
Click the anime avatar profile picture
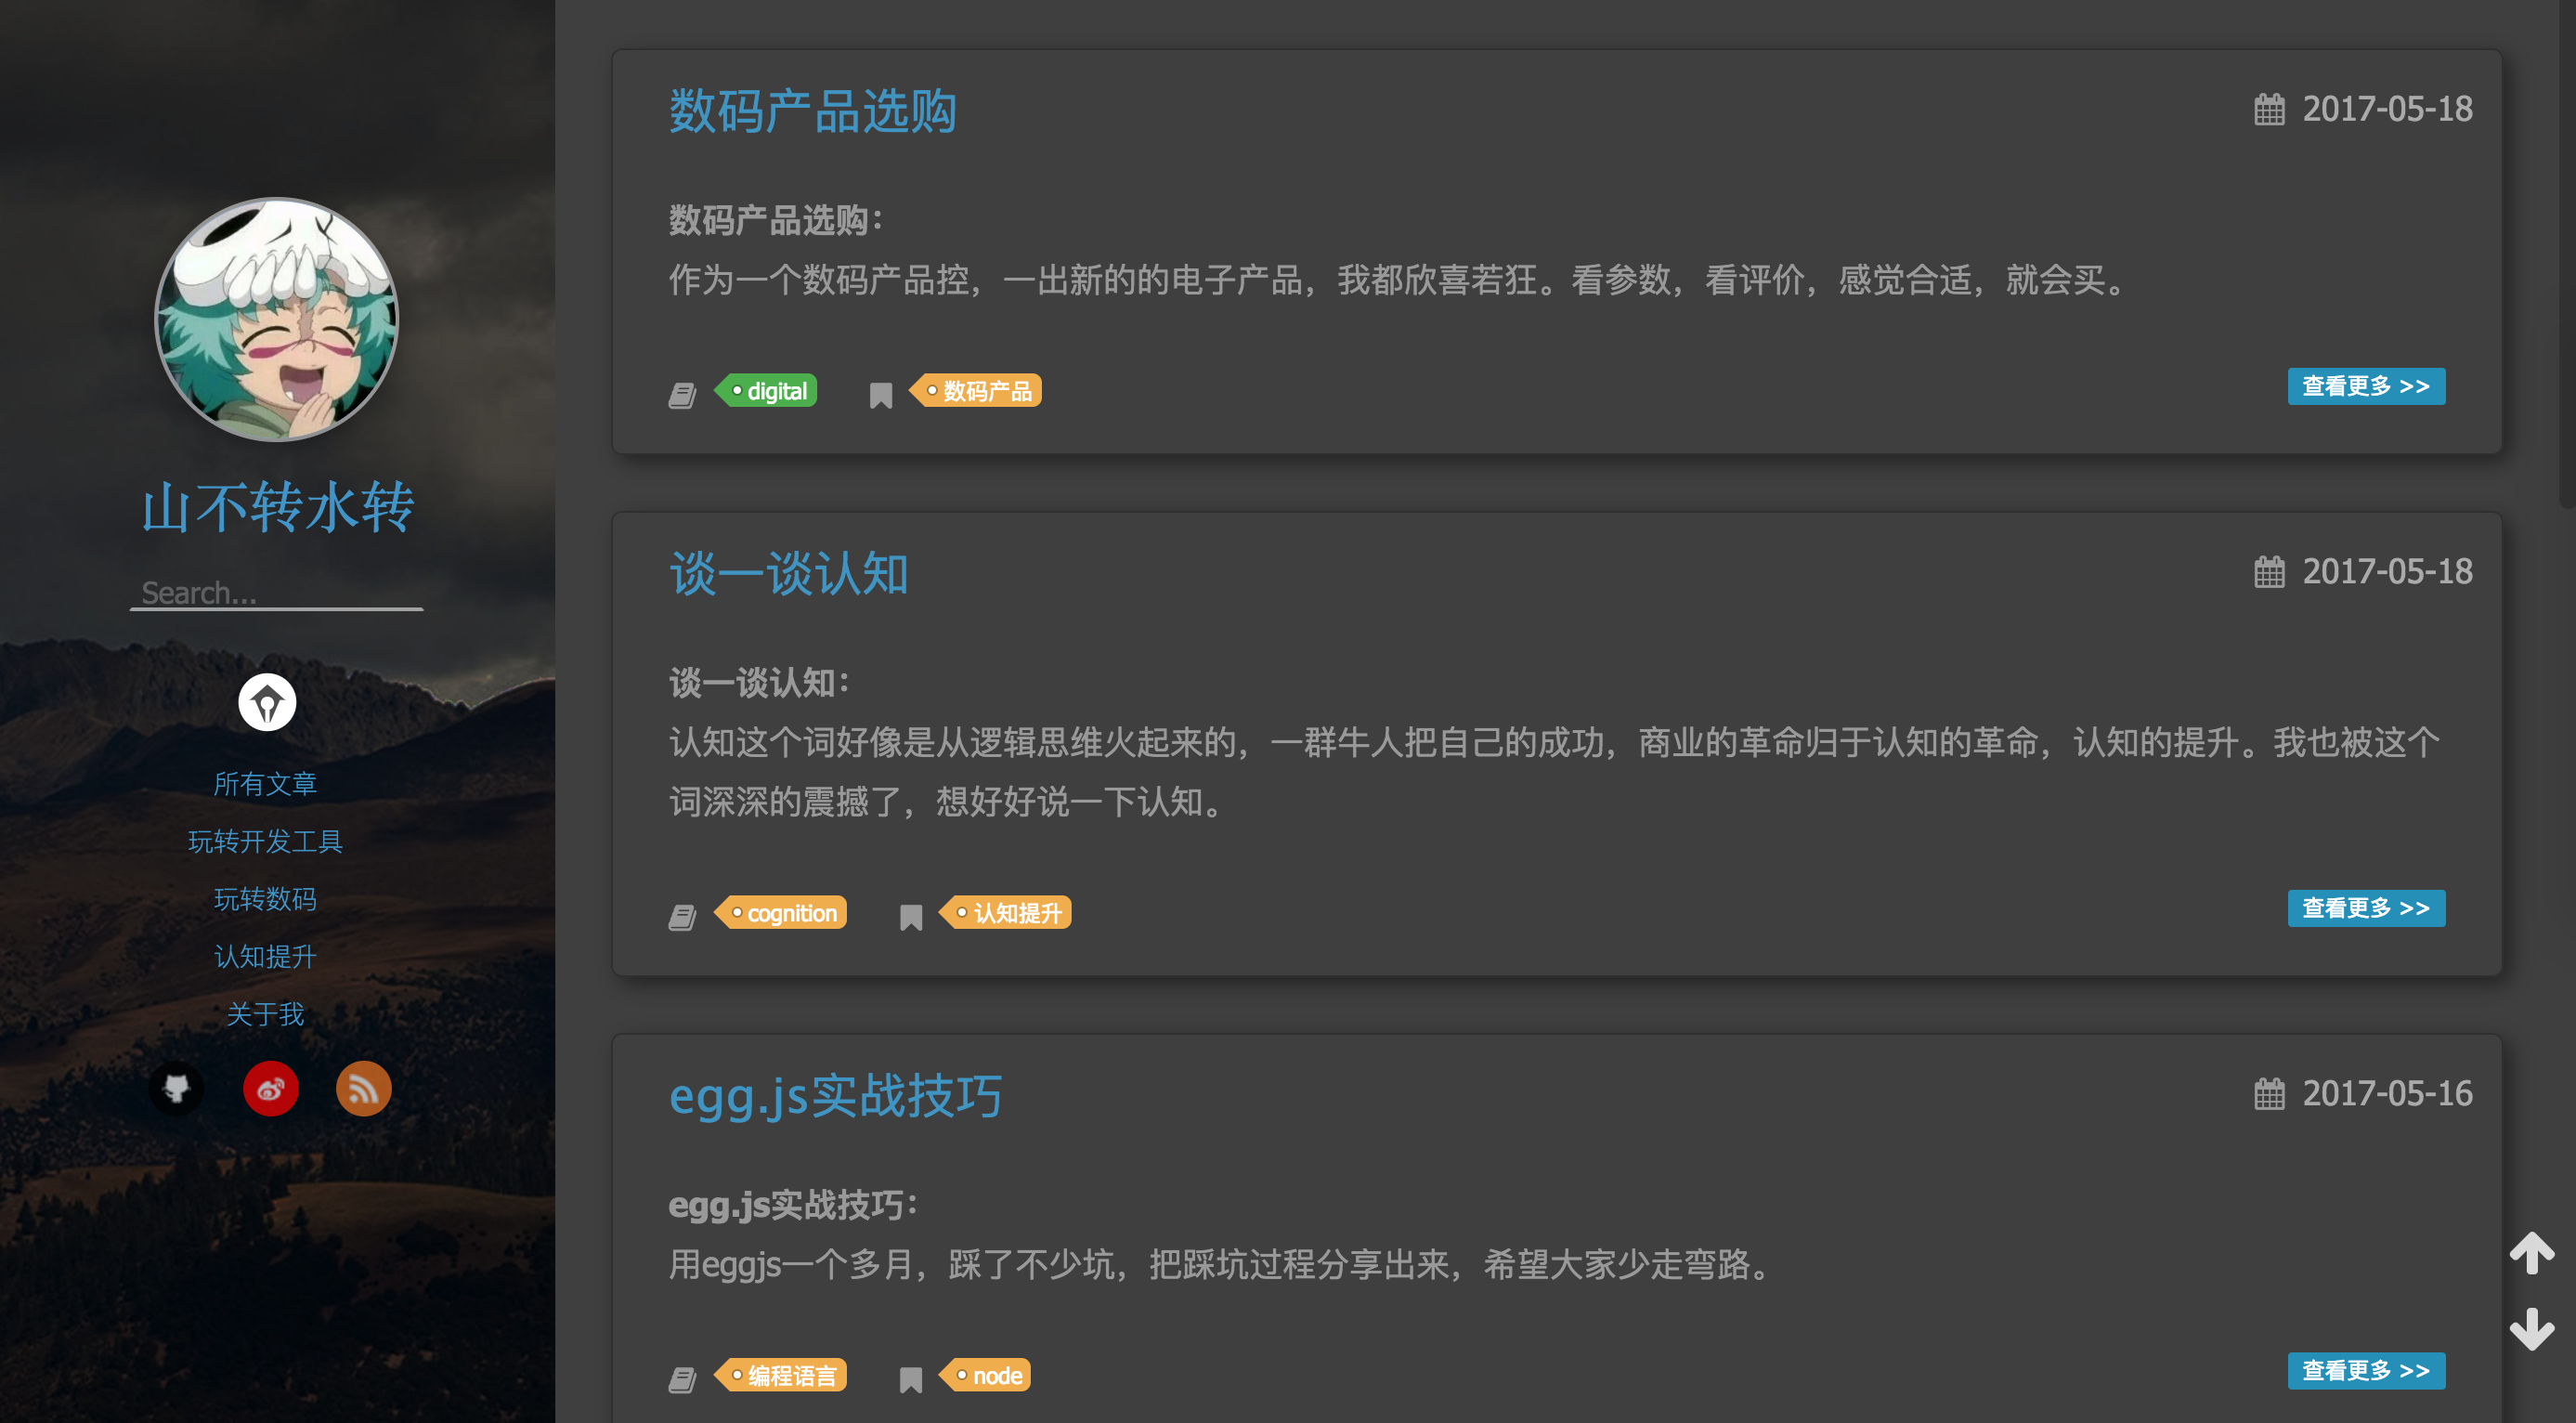tap(276, 319)
